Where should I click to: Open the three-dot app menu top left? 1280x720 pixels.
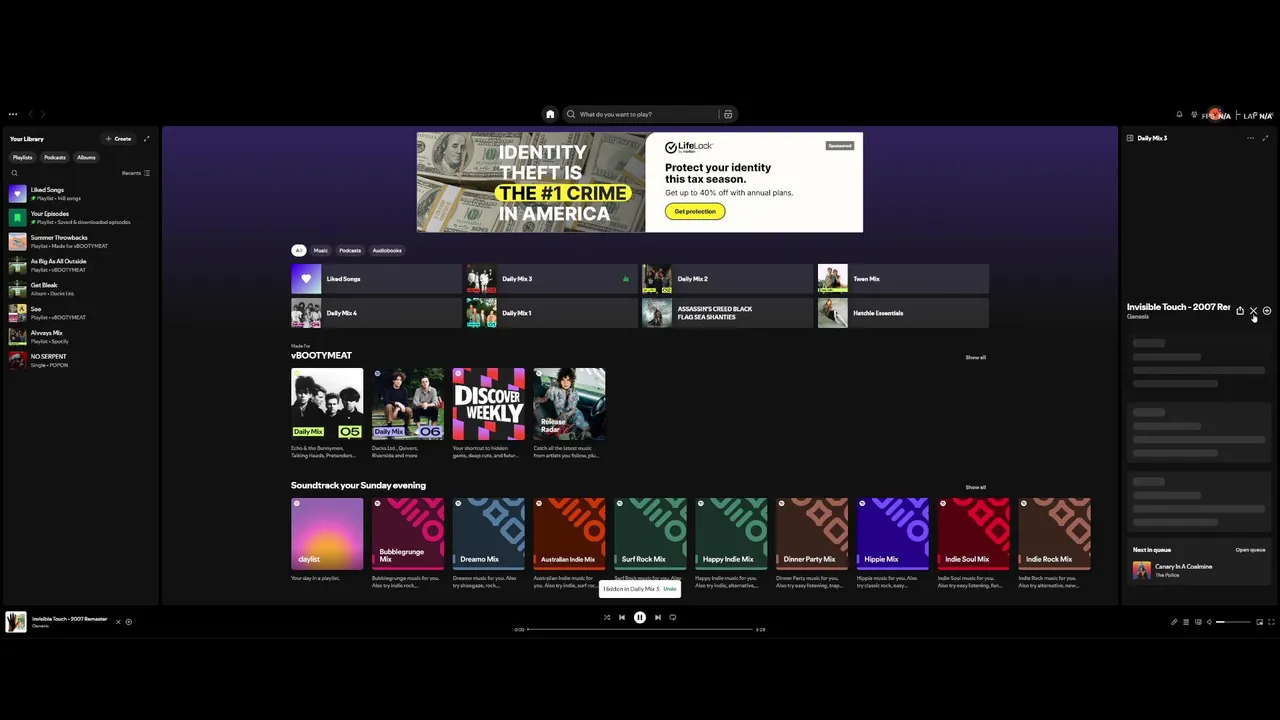(x=13, y=114)
